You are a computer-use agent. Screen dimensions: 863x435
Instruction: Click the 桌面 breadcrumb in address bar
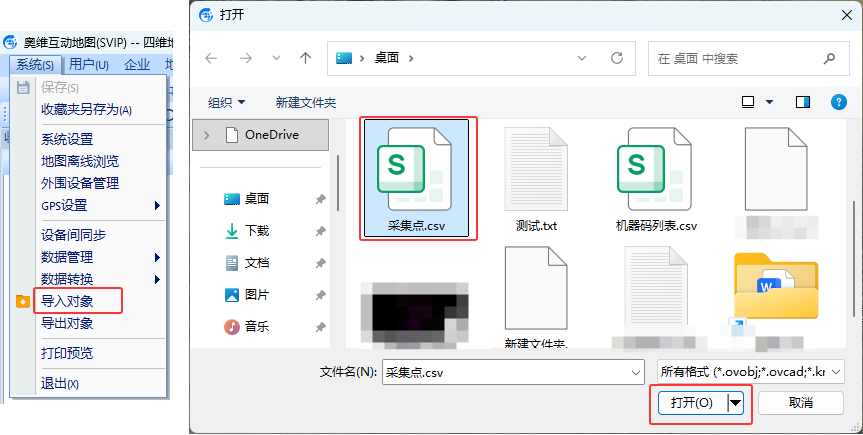point(386,58)
